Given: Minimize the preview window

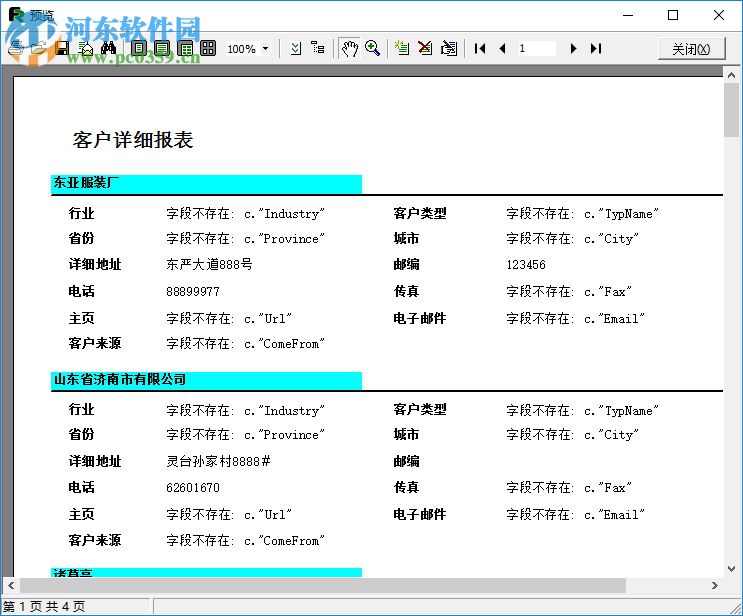Looking at the screenshot, I should pos(628,15).
